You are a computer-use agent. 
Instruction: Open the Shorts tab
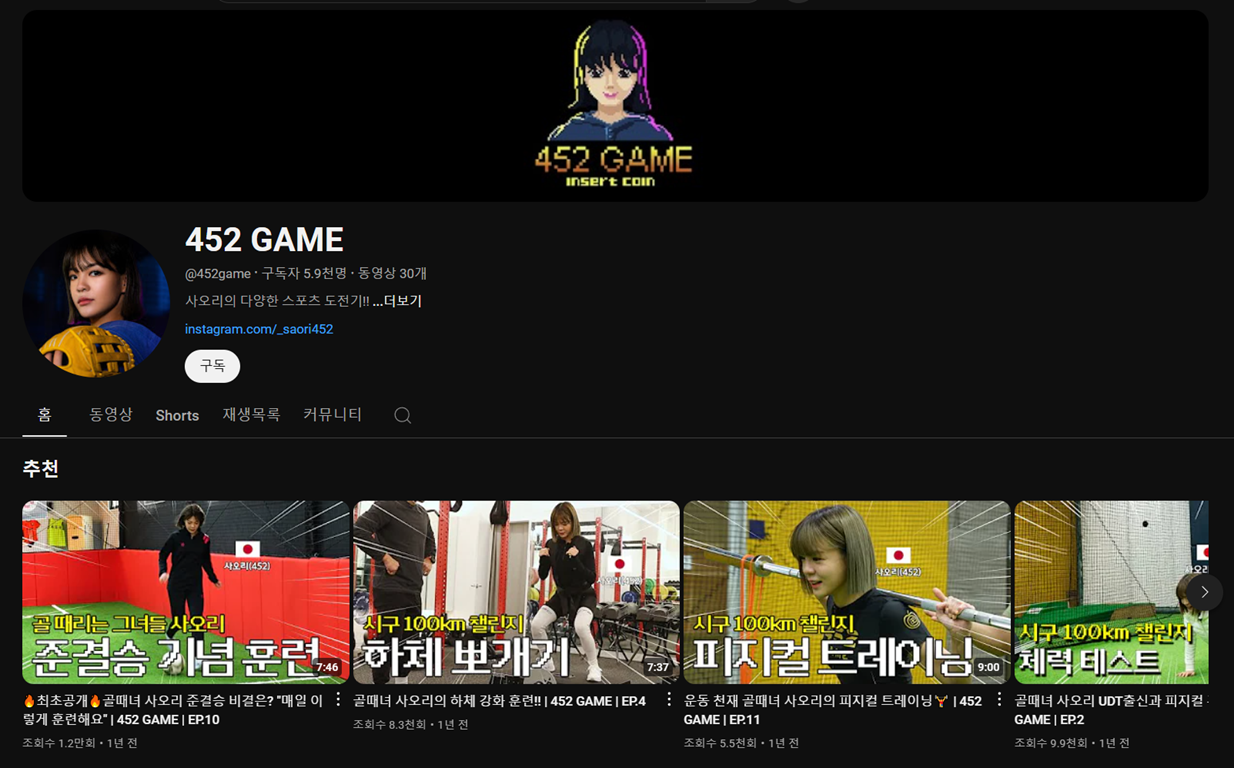coord(177,416)
